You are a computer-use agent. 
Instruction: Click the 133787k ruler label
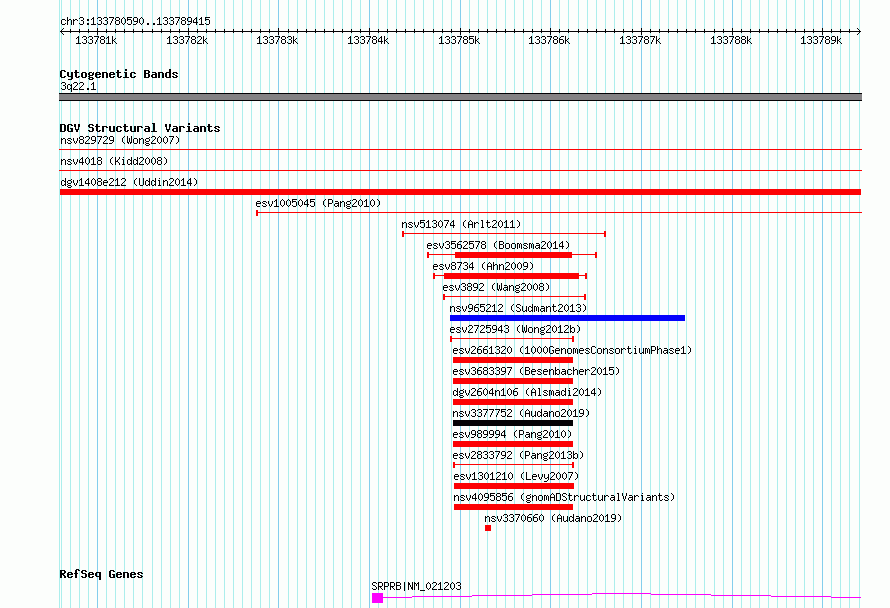[x=640, y=40]
